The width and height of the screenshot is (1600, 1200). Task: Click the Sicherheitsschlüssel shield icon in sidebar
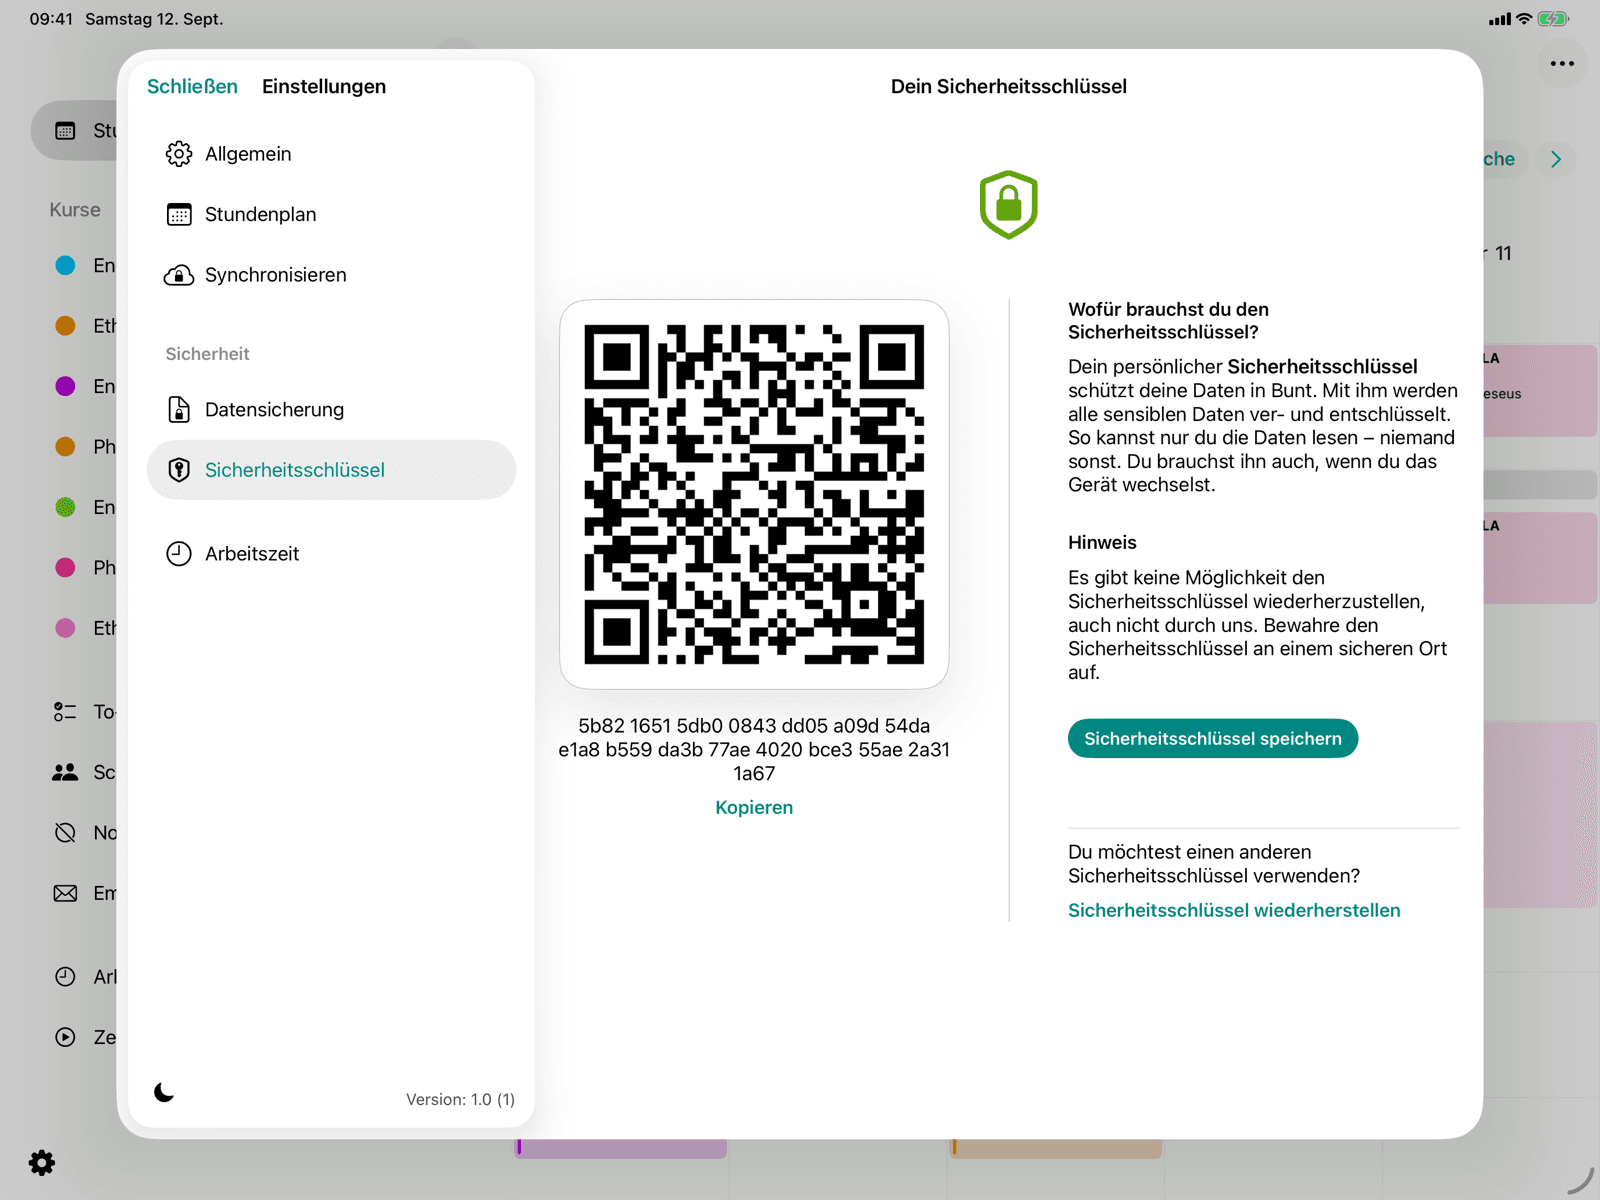click(179, 470)
